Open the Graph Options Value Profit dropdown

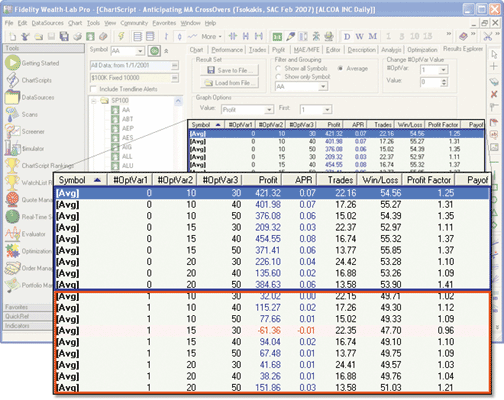click(269, 110)
